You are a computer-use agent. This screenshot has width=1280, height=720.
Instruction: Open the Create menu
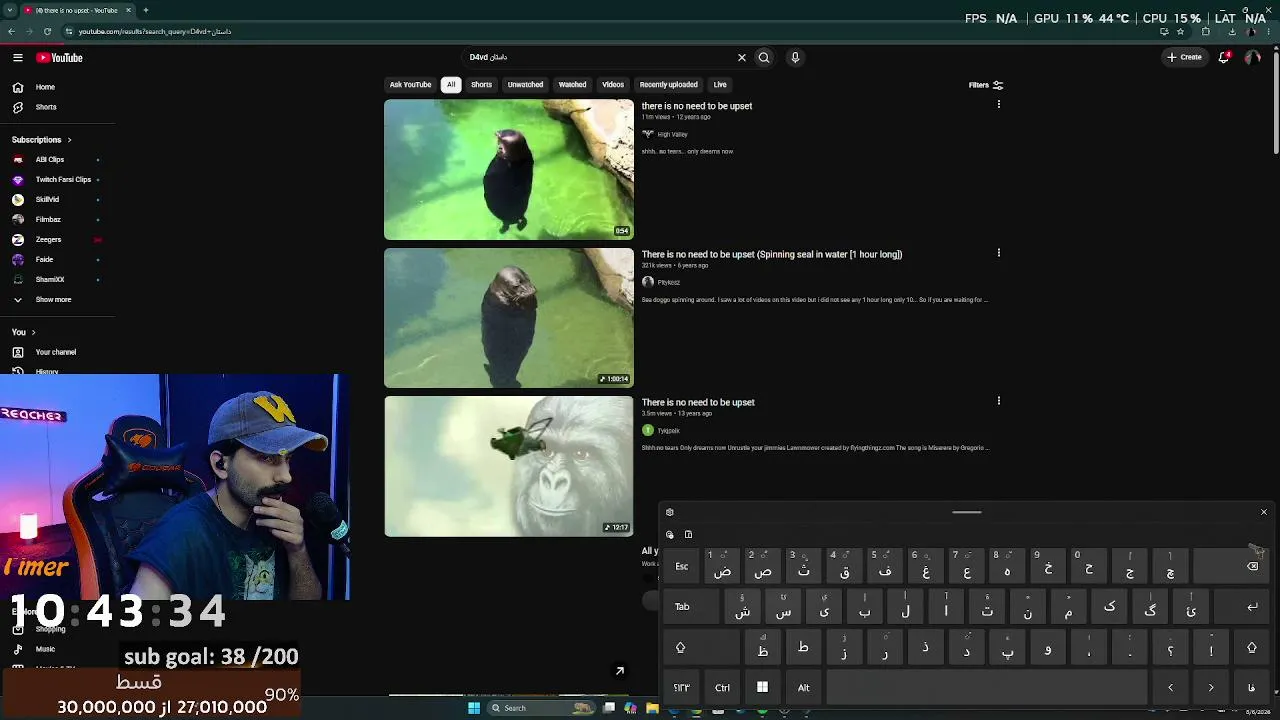click(1185, 57)
